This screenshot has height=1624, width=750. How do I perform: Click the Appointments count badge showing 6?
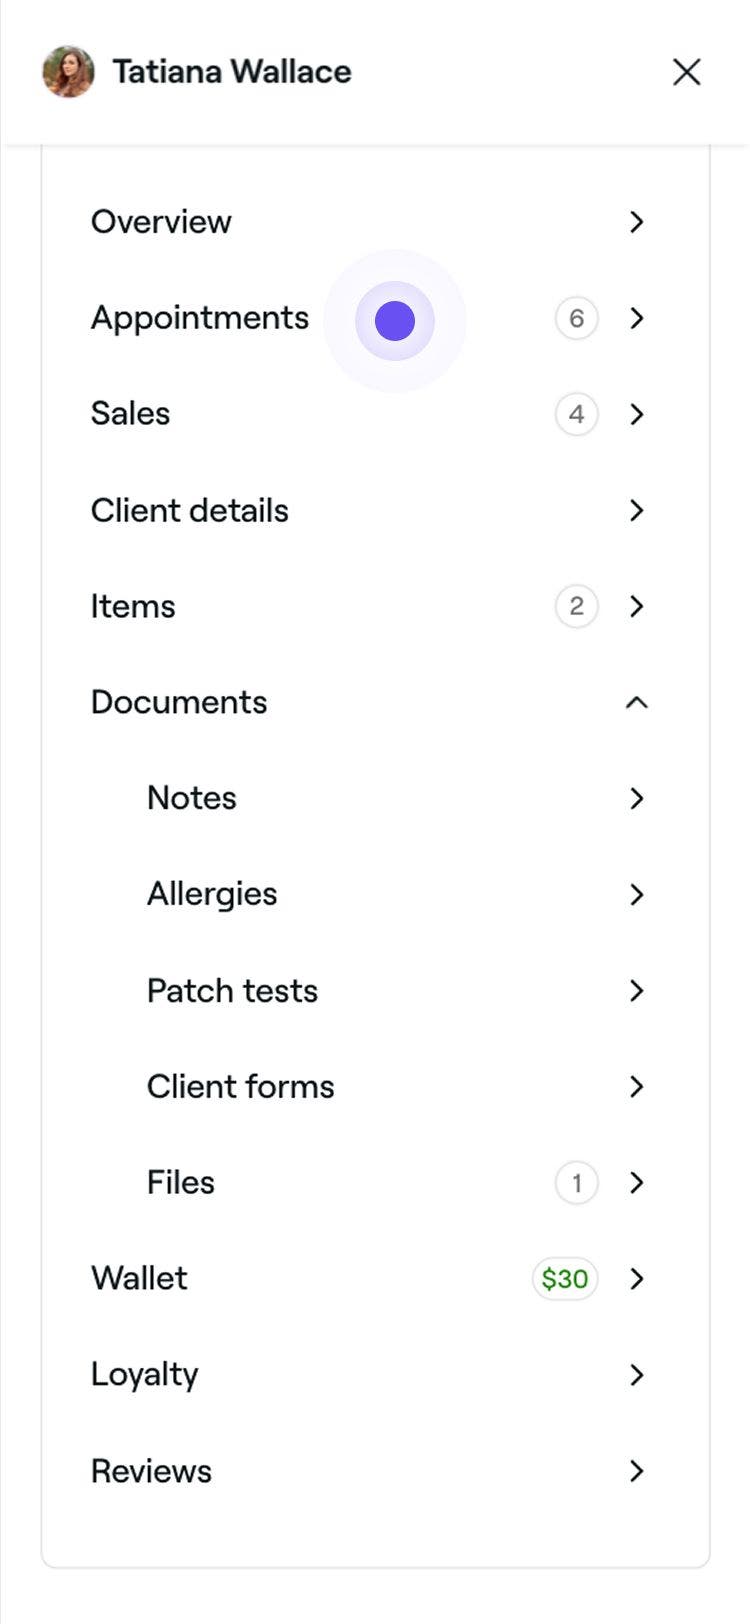tap(576, 318)
